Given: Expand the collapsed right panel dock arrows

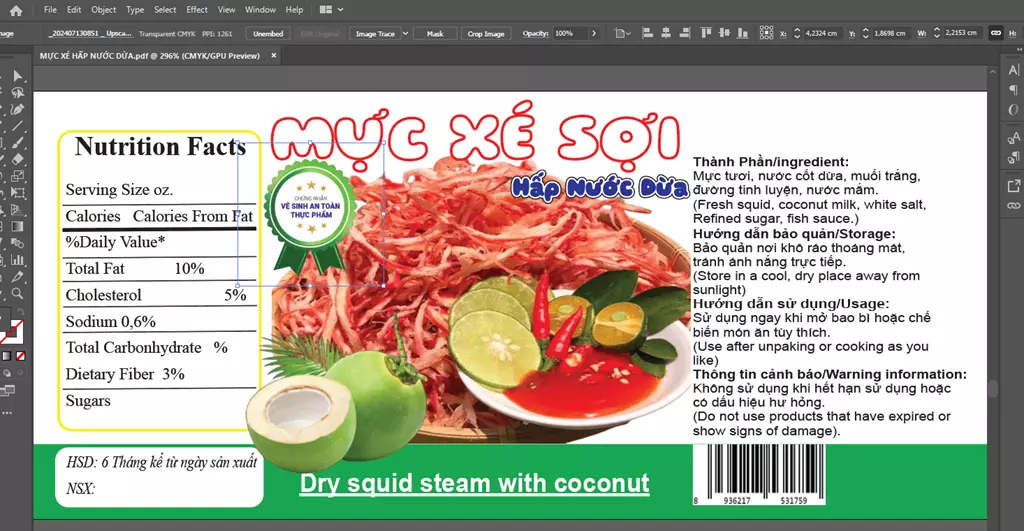Looking at the screenshot, I should tap(1019, 50).
